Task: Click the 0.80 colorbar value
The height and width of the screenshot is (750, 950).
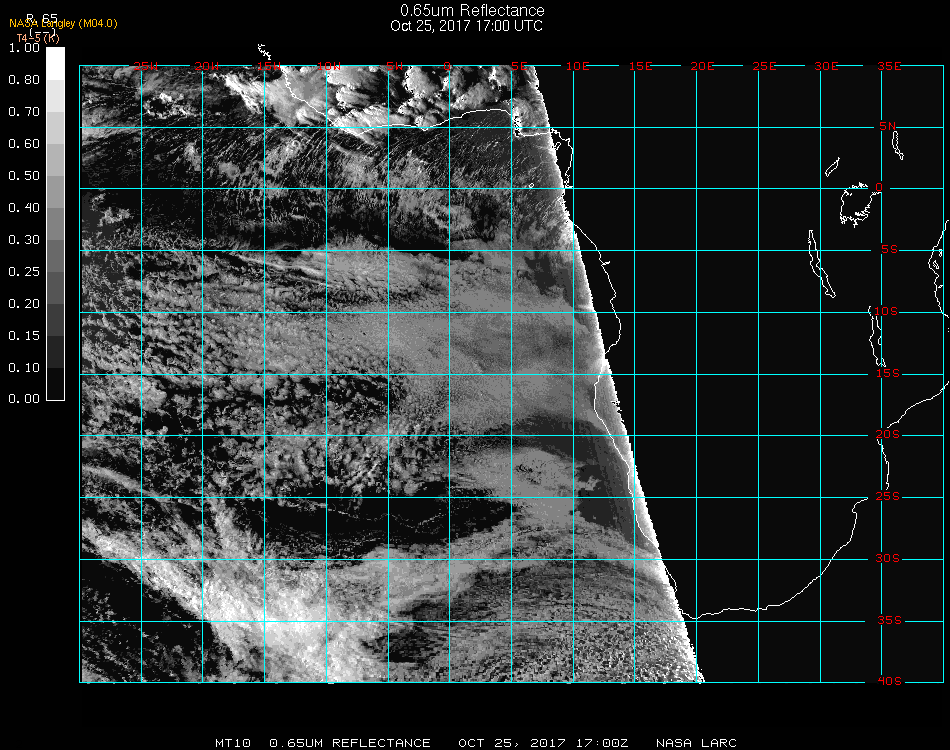Action: [24, 79]
